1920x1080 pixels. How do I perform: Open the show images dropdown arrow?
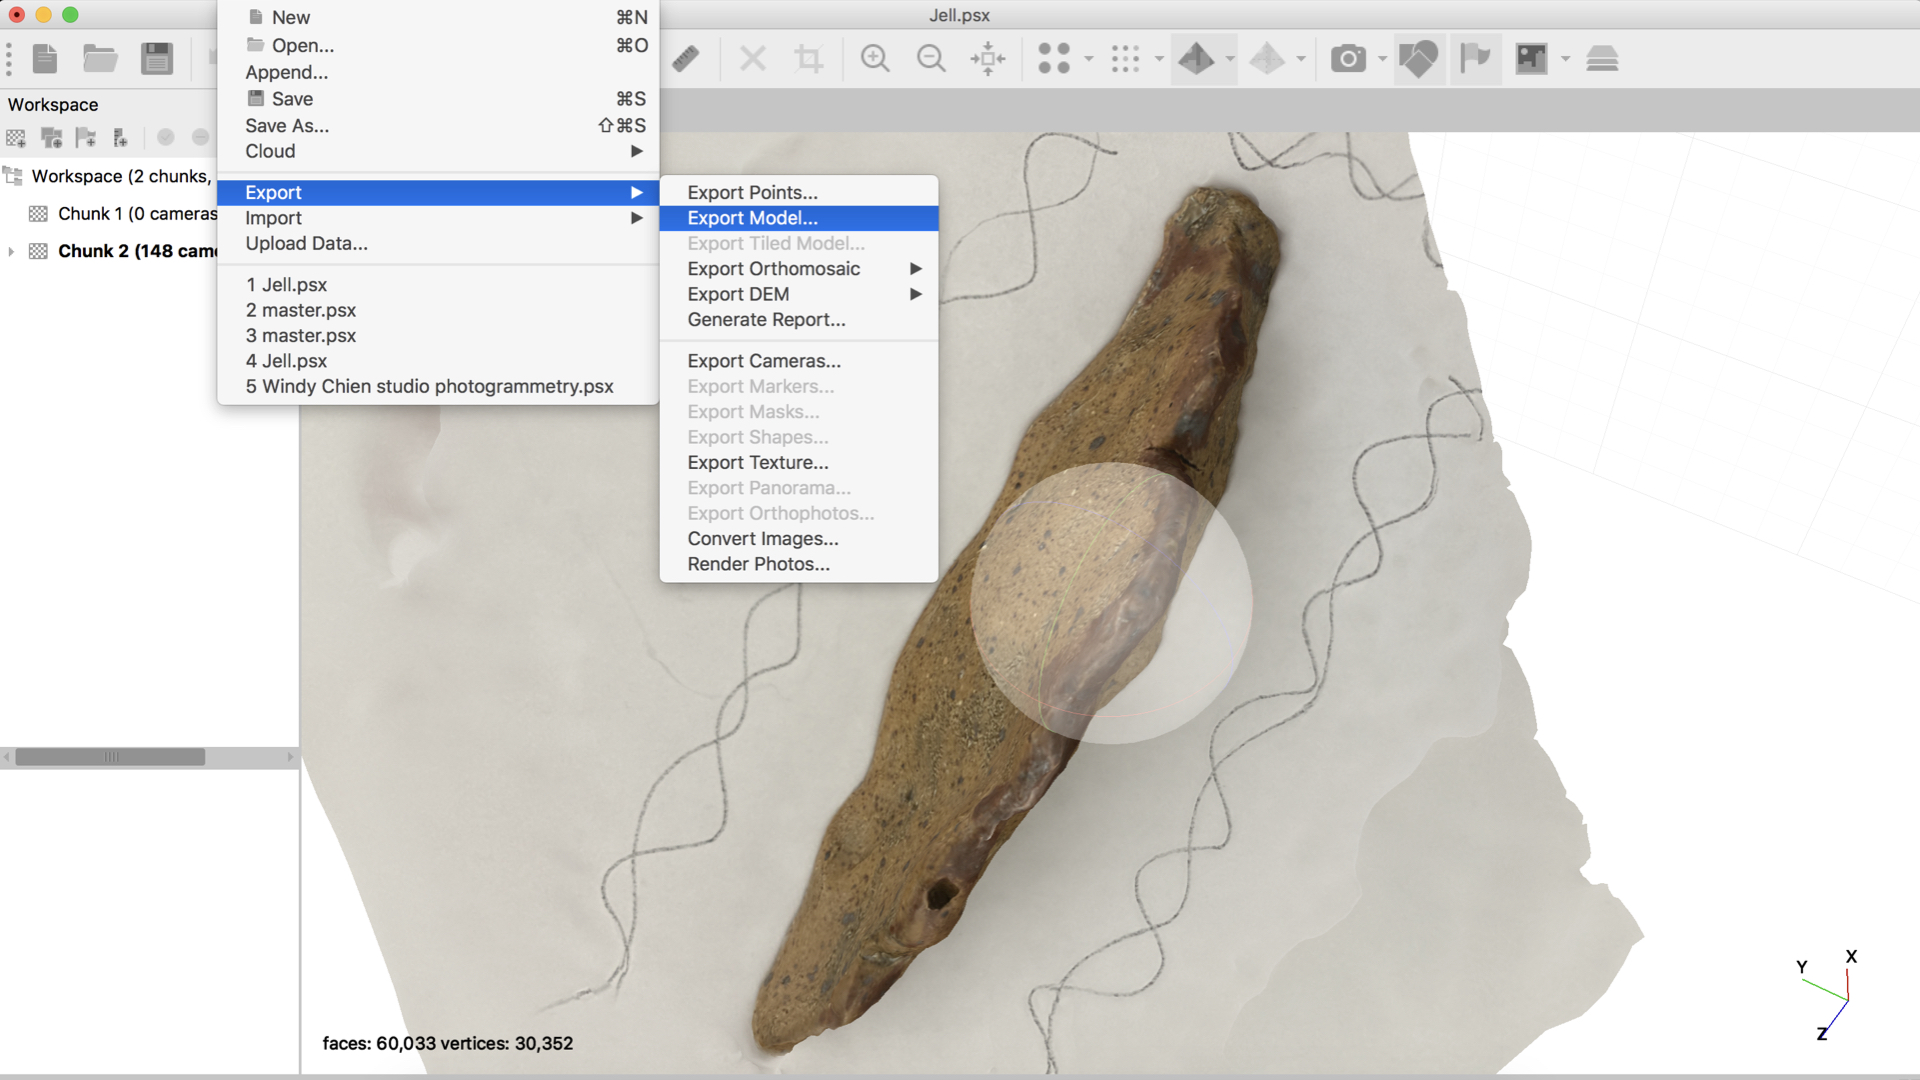pos(1565,59)
